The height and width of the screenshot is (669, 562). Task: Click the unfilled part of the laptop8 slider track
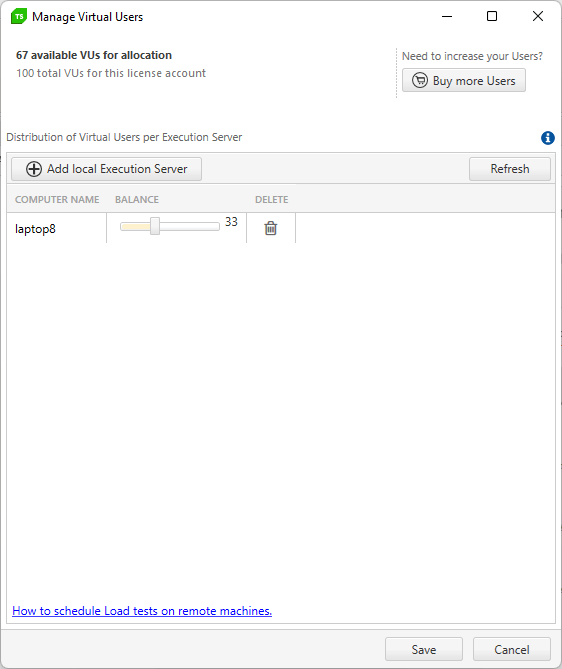(x=189, y=227)
